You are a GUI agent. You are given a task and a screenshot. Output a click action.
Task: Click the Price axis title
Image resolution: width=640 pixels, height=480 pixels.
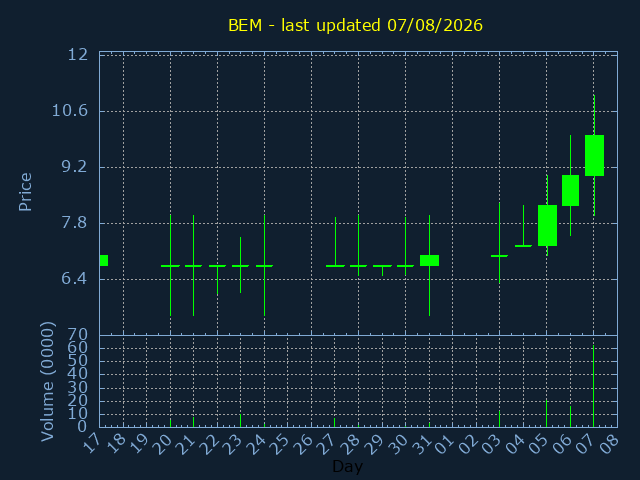tap(25, 192)
